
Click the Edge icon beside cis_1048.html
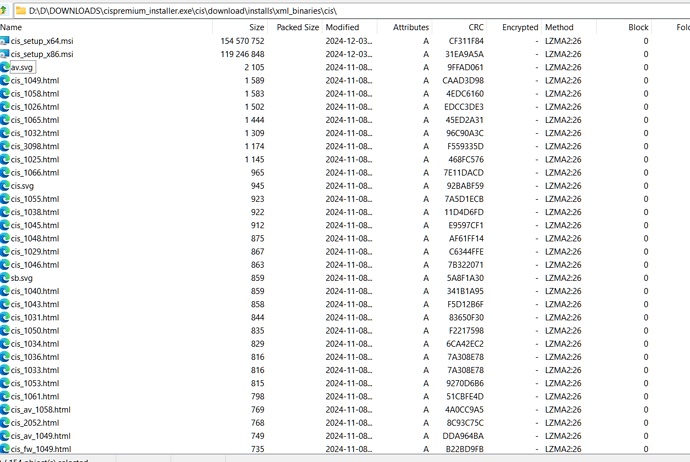(5, 238)
